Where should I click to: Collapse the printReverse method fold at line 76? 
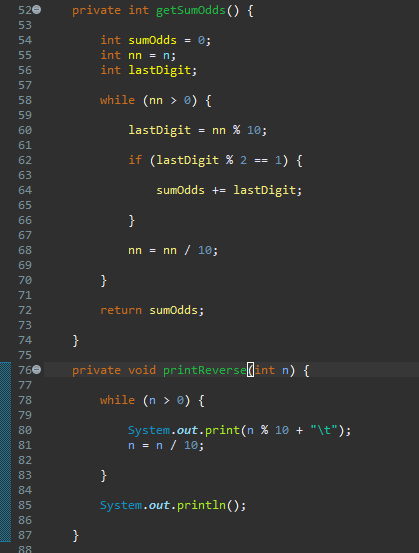[x=37, y=370]
